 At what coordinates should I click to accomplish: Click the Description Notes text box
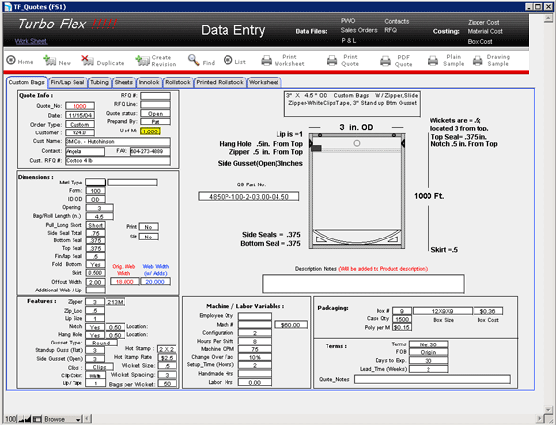363,284
